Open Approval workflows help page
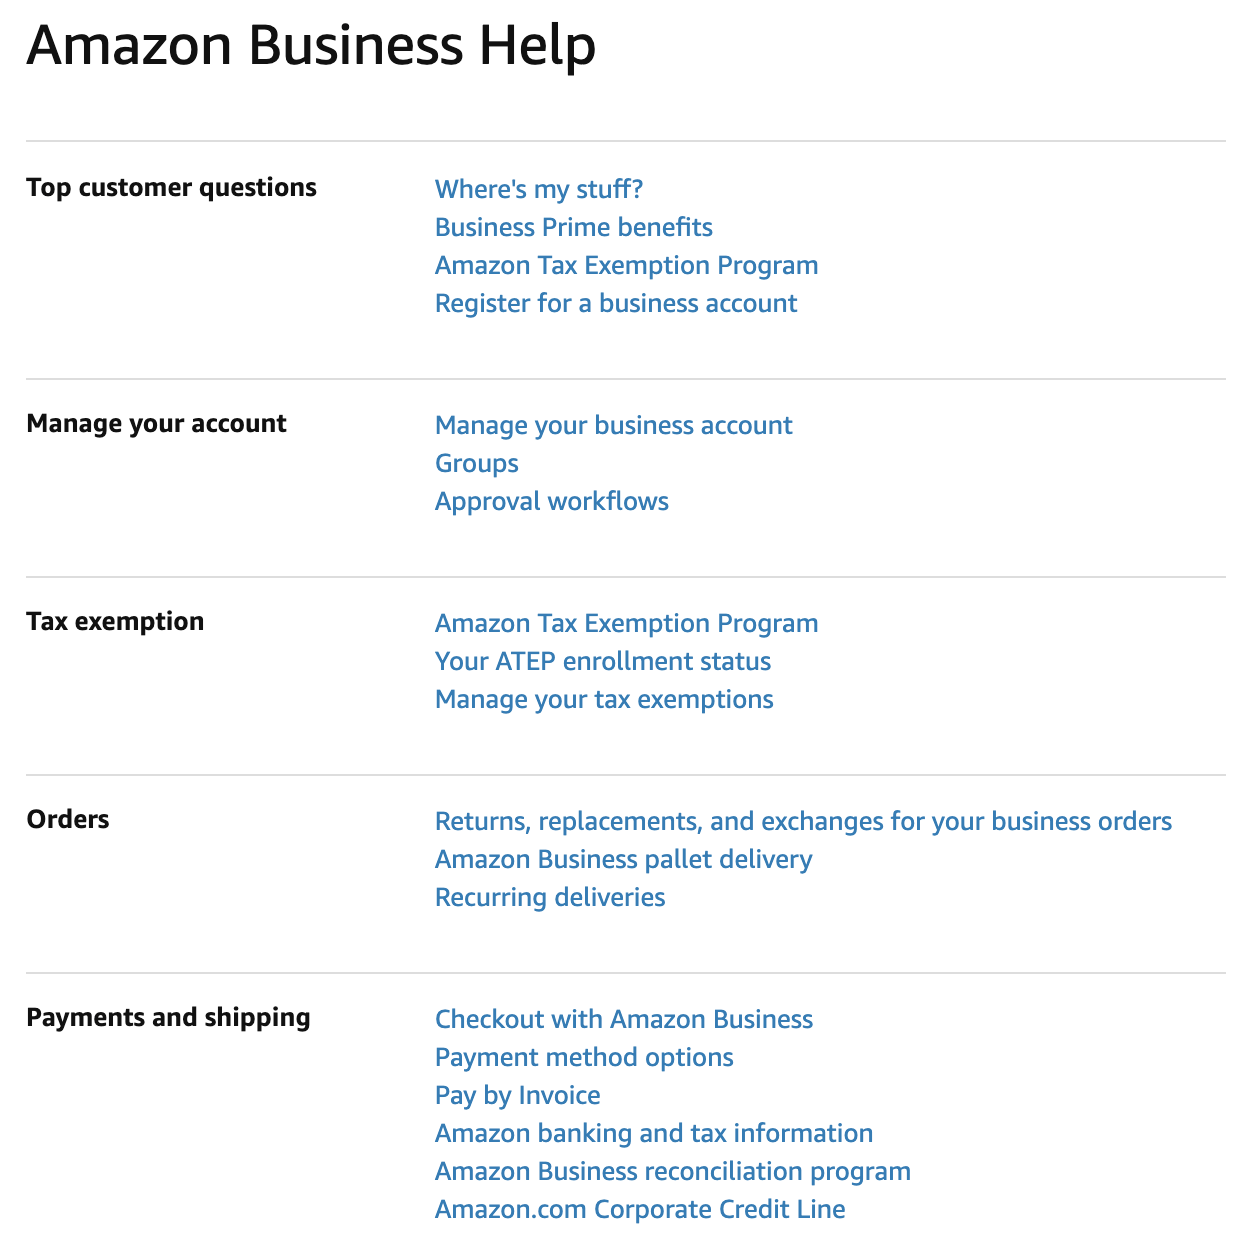 (x=551, y=501)
